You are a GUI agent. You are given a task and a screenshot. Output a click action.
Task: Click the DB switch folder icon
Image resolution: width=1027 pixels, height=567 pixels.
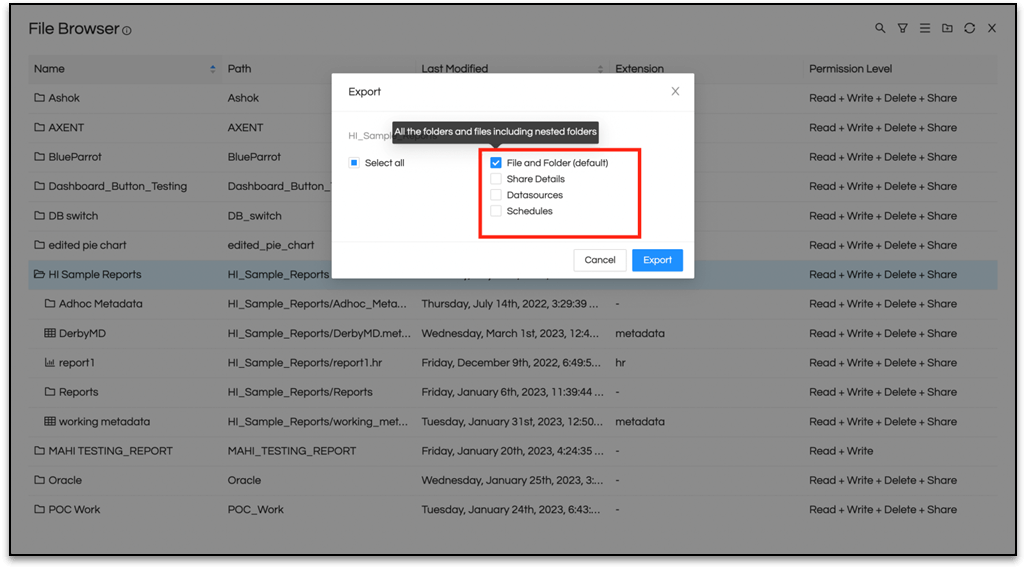point(39,215)
